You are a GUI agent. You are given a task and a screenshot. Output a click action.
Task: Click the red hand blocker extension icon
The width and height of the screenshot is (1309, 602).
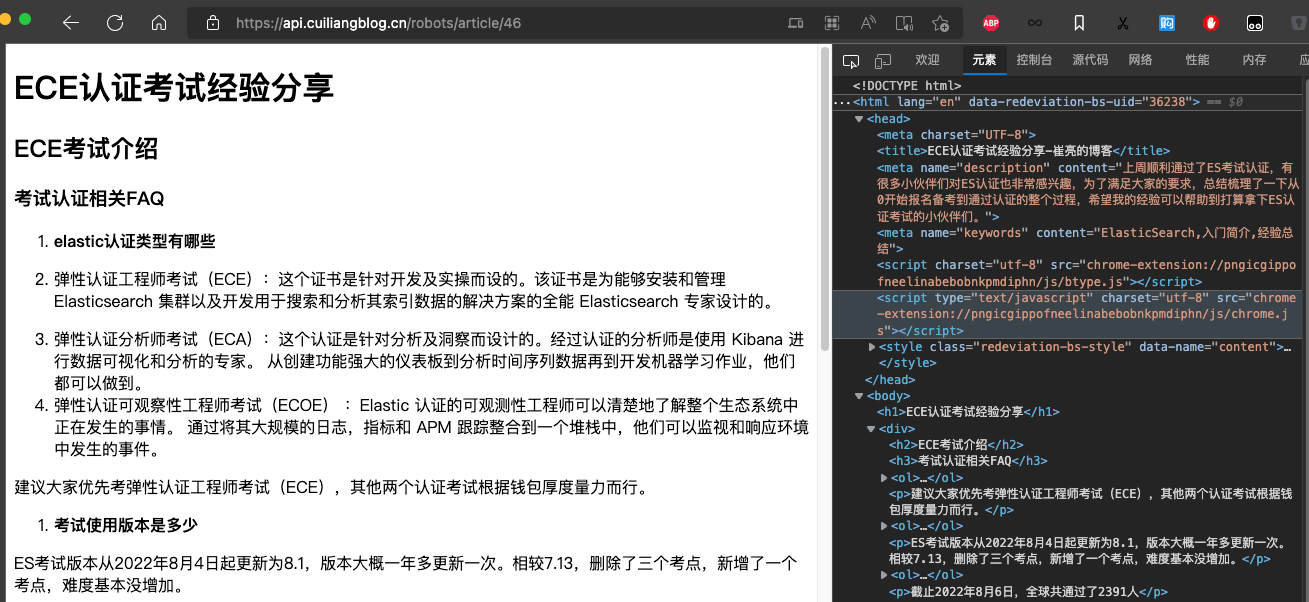click(x=1211, y=22)
